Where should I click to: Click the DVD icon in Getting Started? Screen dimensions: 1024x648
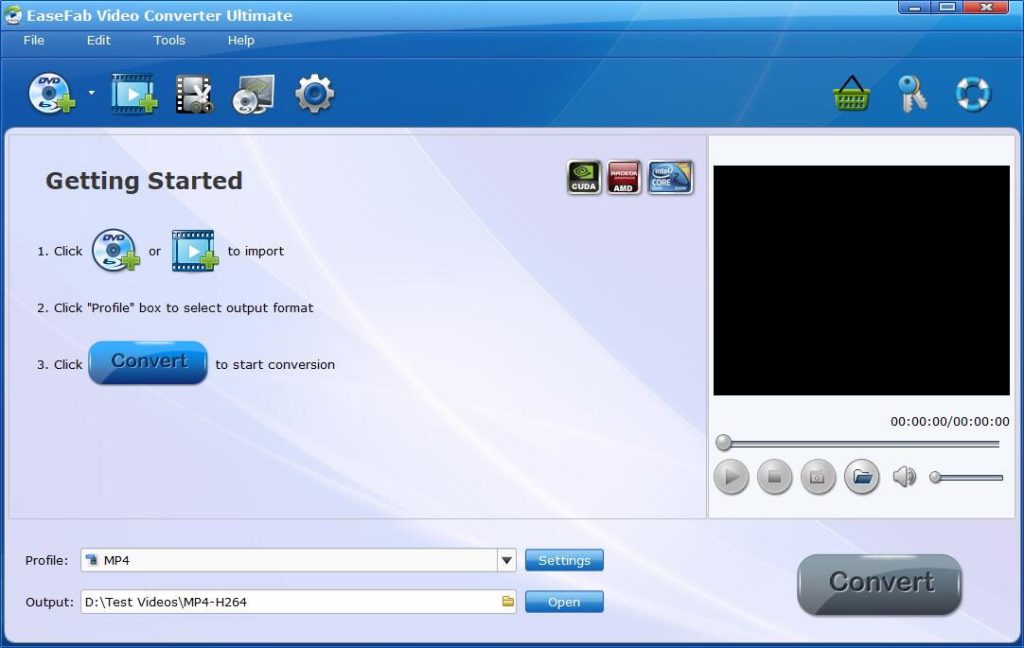(x=116, y=250)
